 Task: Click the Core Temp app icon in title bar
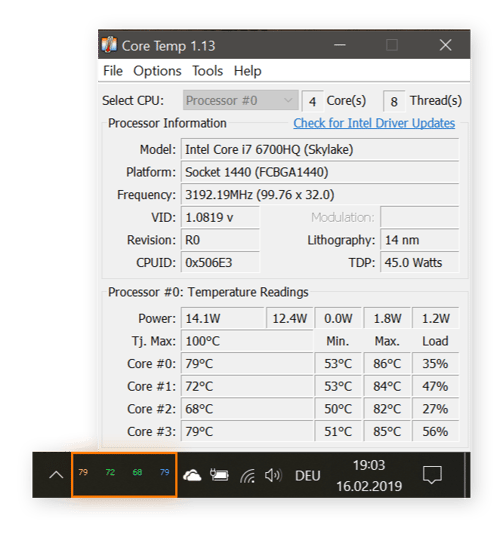[x=109, y=45]
